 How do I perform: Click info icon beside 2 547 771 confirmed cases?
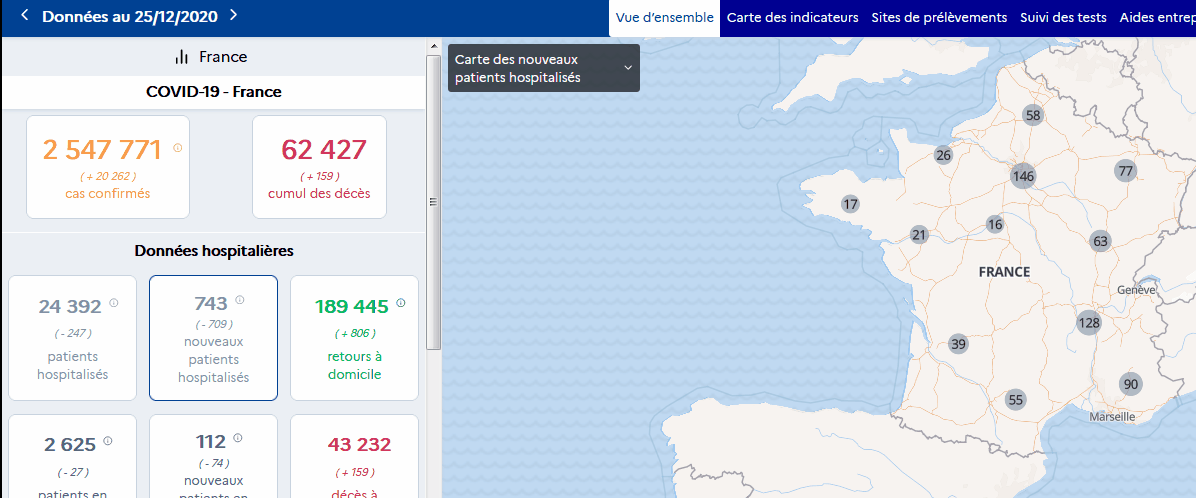coord(178,148)
